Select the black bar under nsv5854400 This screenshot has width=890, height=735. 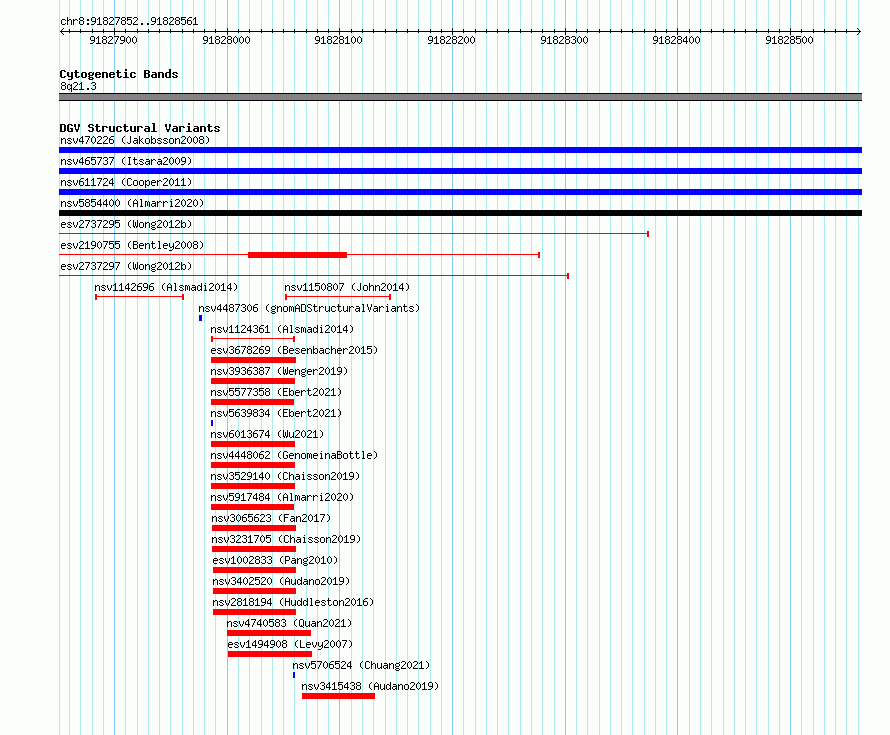[460, 213]
